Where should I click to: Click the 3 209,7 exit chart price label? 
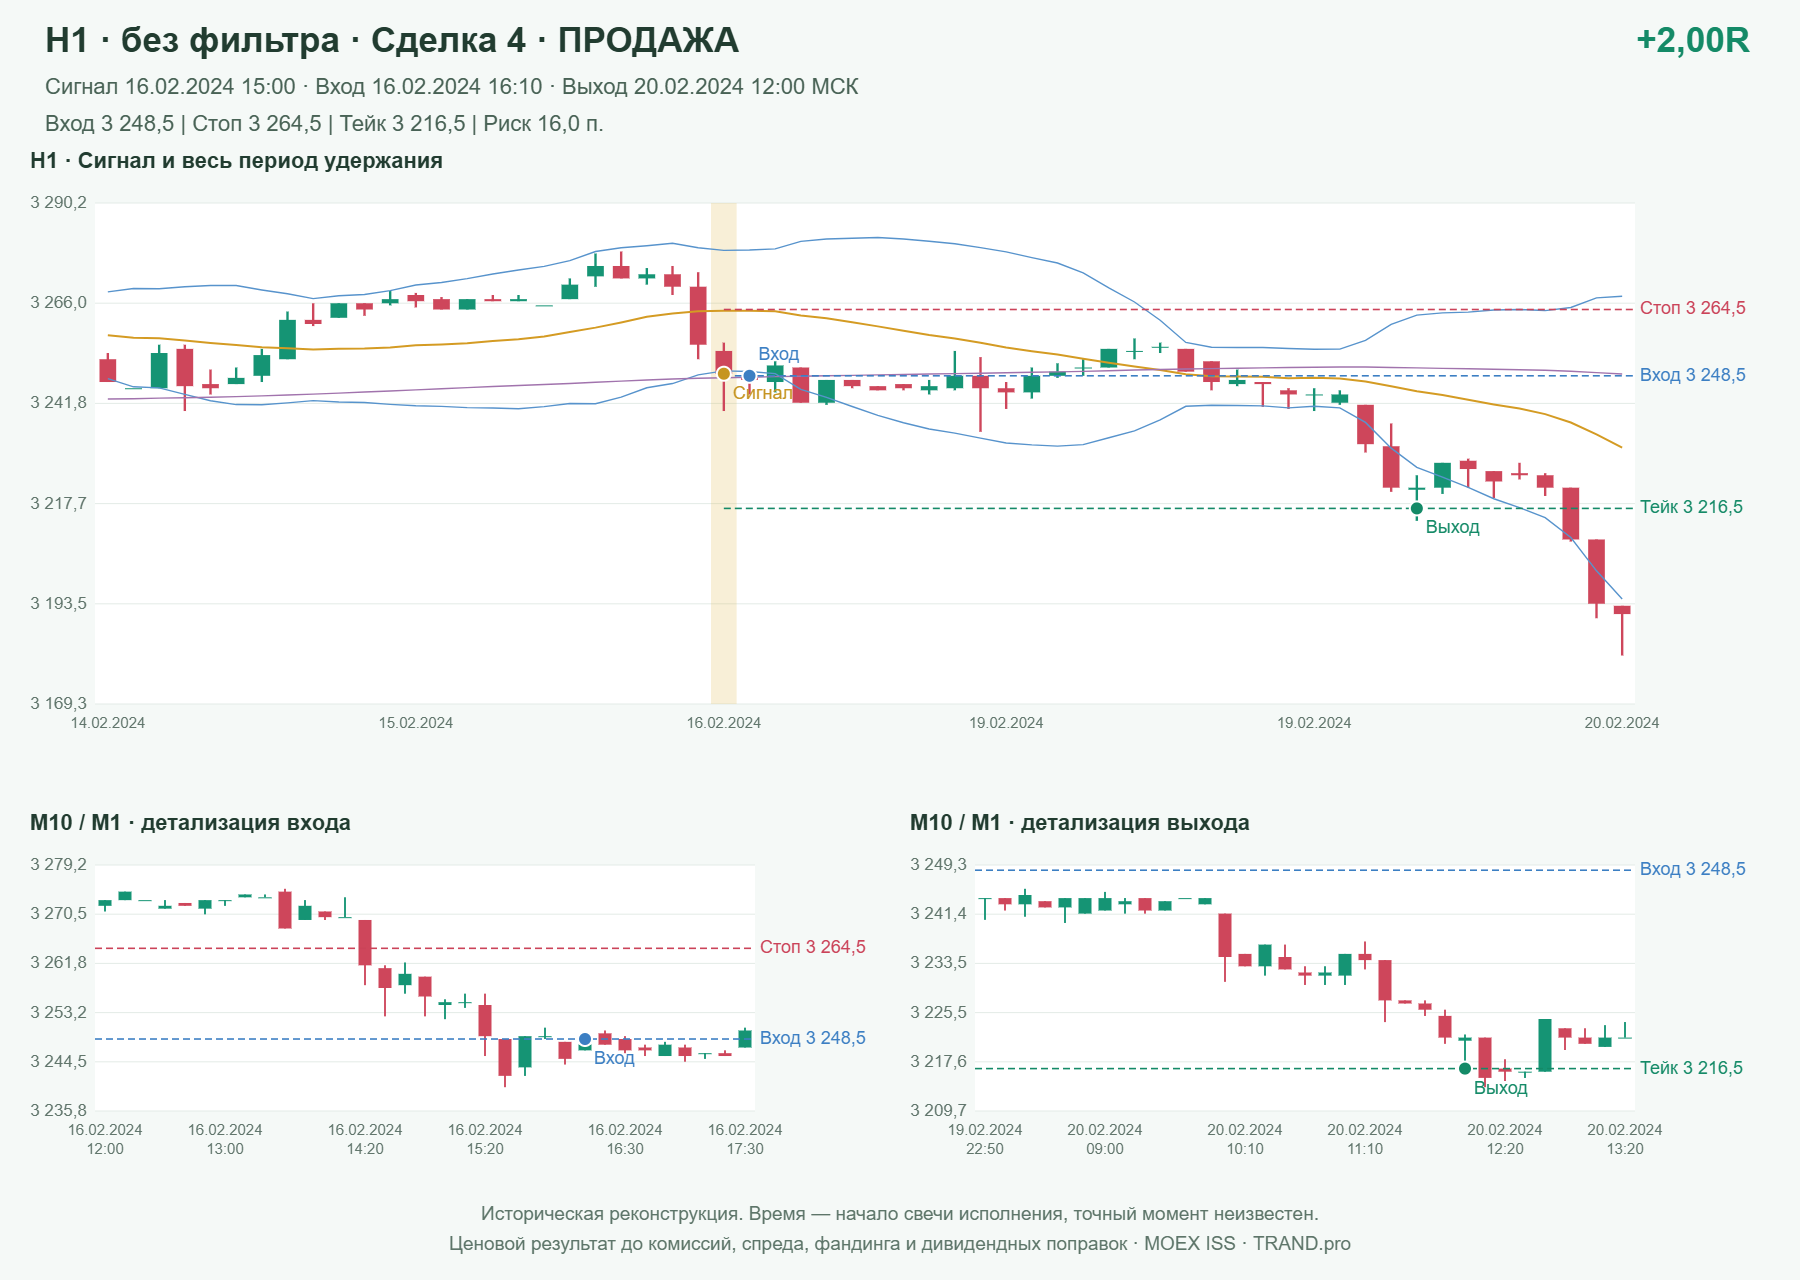coord(938,1110)
